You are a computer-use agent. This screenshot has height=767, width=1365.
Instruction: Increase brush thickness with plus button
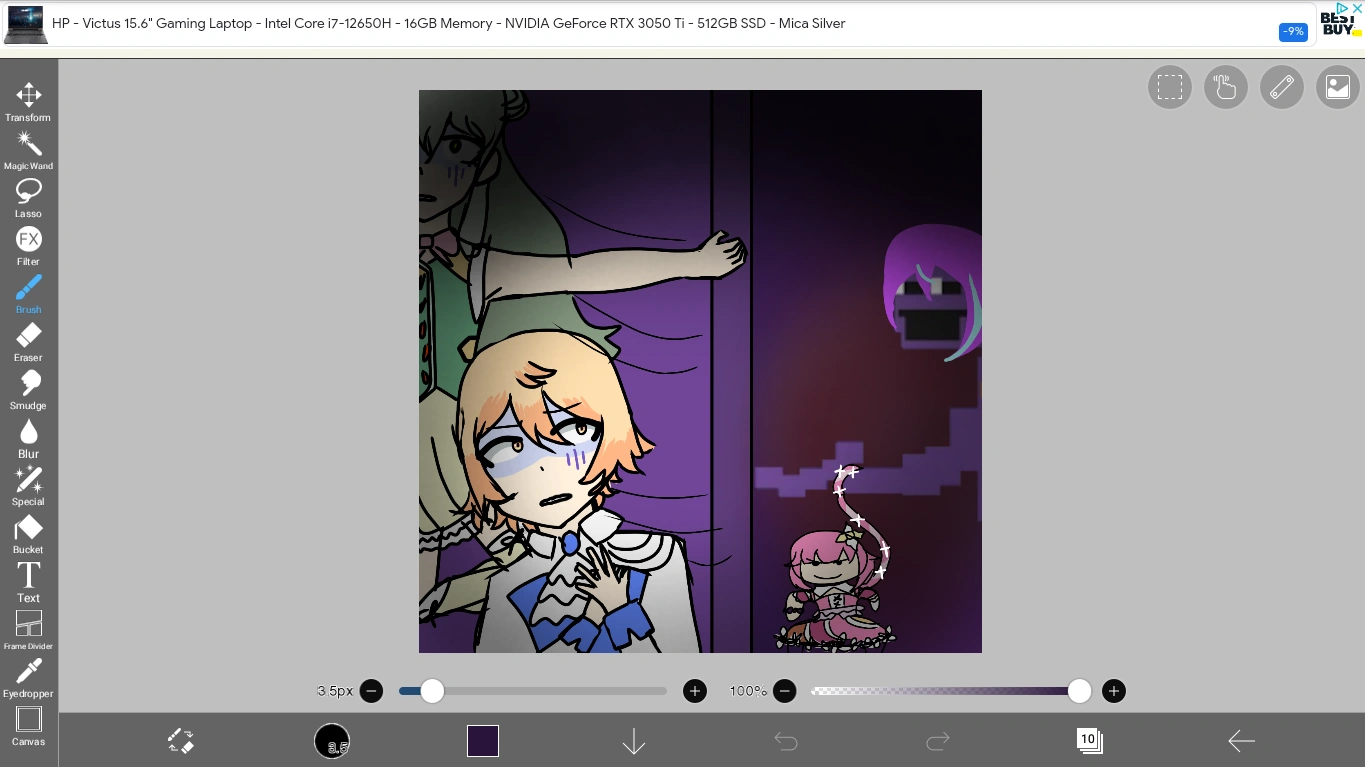tap(695, 691)
